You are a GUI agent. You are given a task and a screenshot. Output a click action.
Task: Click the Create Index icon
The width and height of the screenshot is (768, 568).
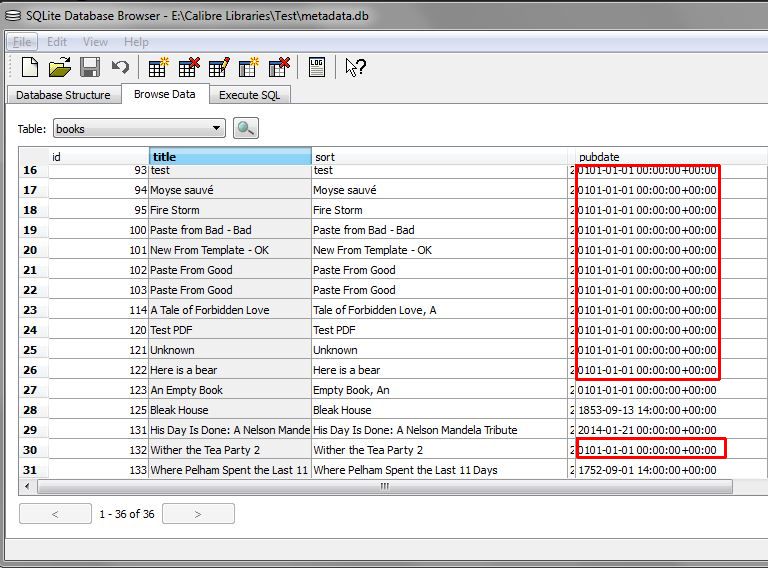tap(248, 67)
